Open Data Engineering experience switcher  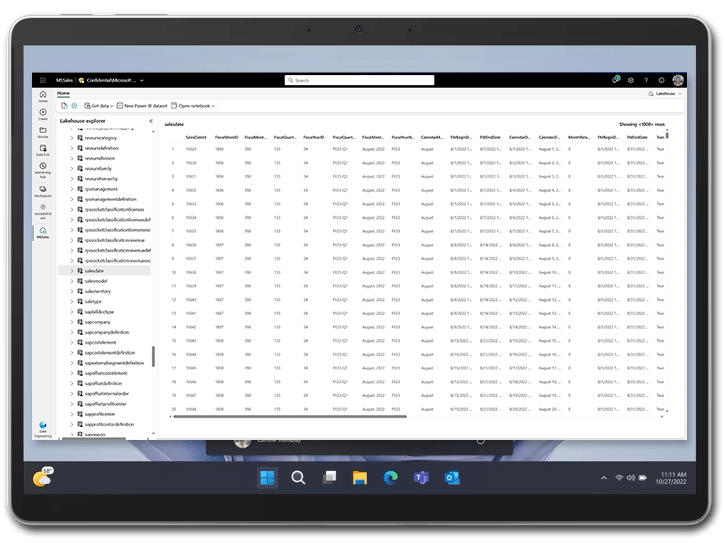[x=43, y=426]
